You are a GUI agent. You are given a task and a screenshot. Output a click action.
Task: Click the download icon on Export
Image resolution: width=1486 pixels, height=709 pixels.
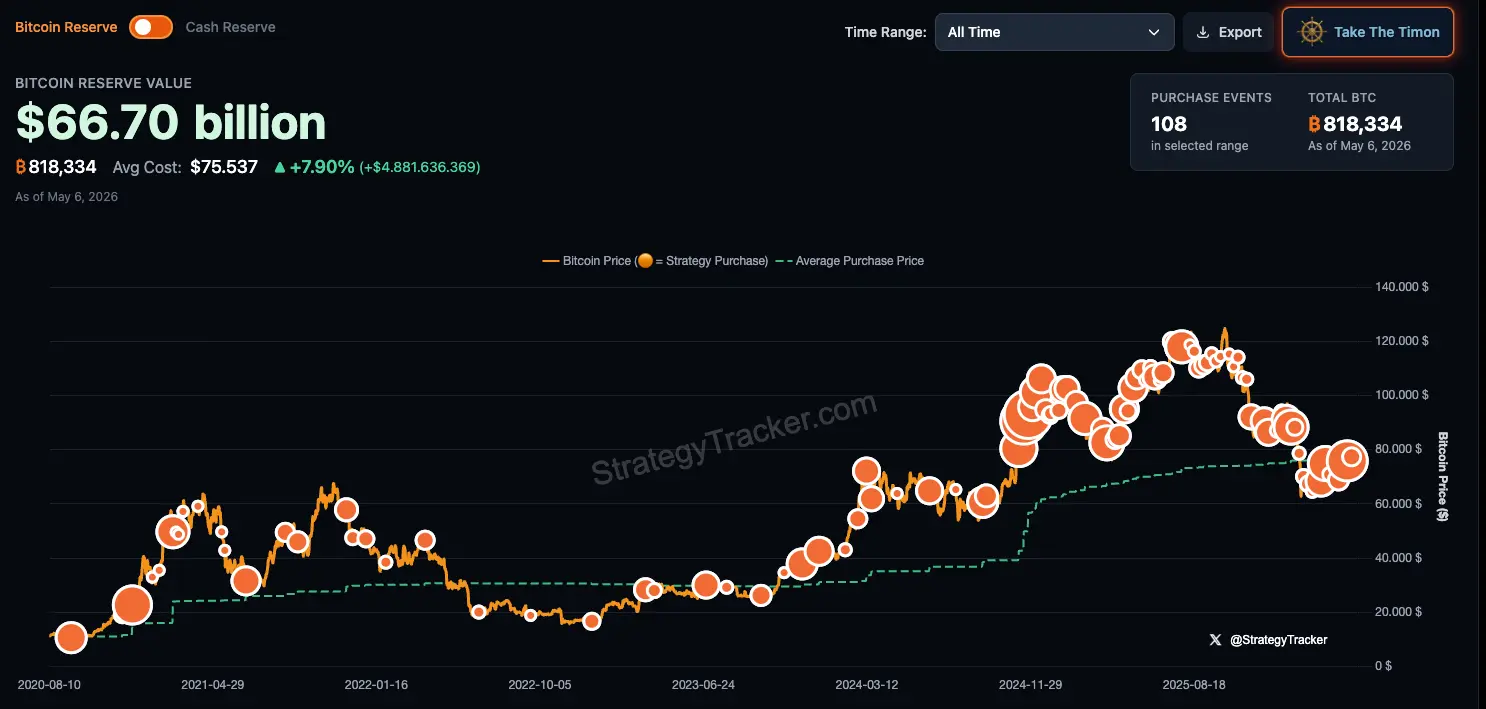tap(1203, 32)
